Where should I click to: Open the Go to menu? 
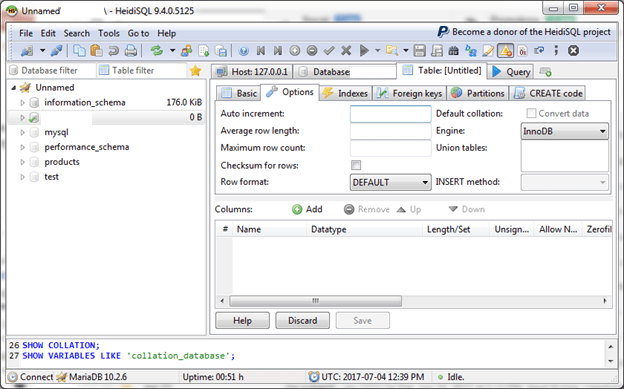(x=138, y=33)
